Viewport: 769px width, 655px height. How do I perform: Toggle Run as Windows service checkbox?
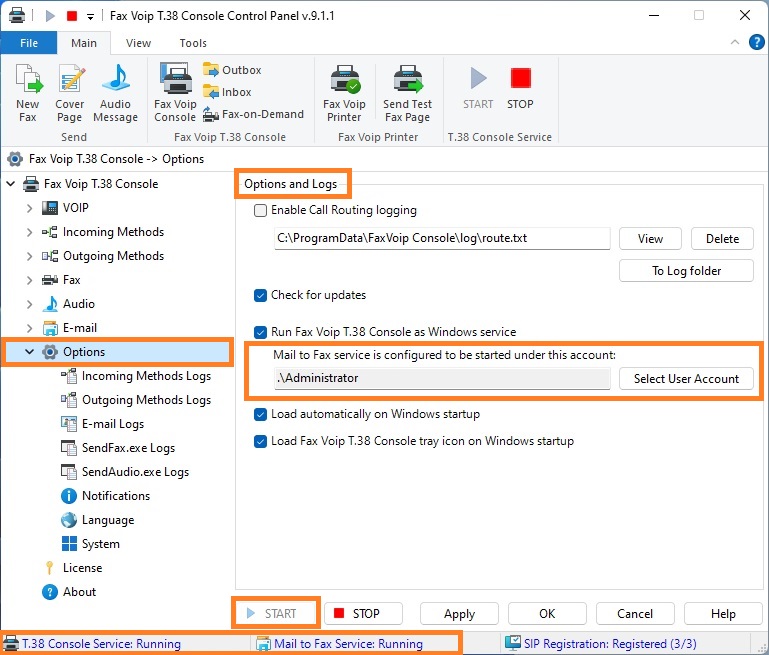click(260, 332)
